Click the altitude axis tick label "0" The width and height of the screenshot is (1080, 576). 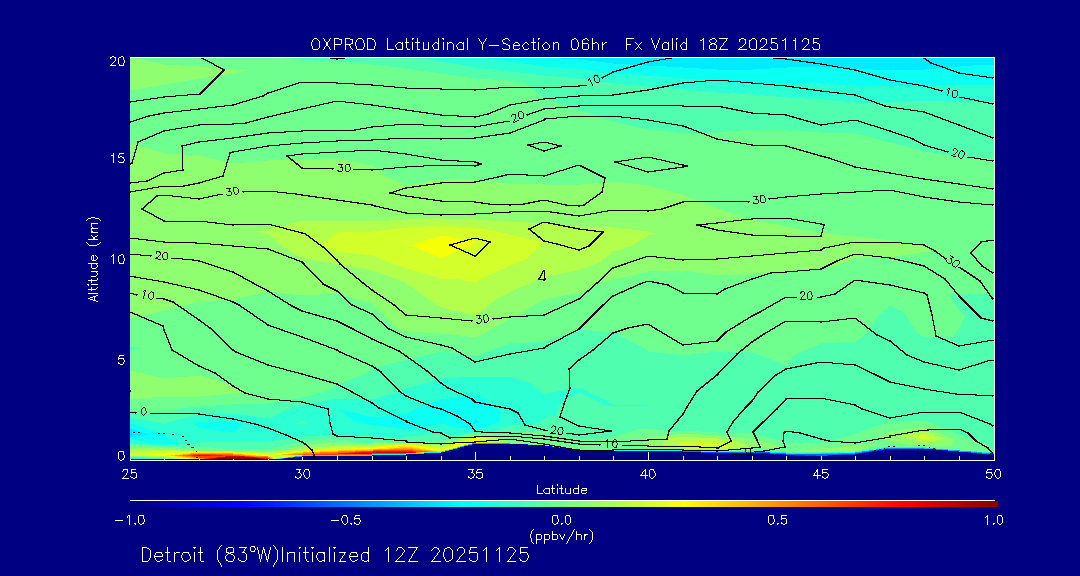click(121, 455)
